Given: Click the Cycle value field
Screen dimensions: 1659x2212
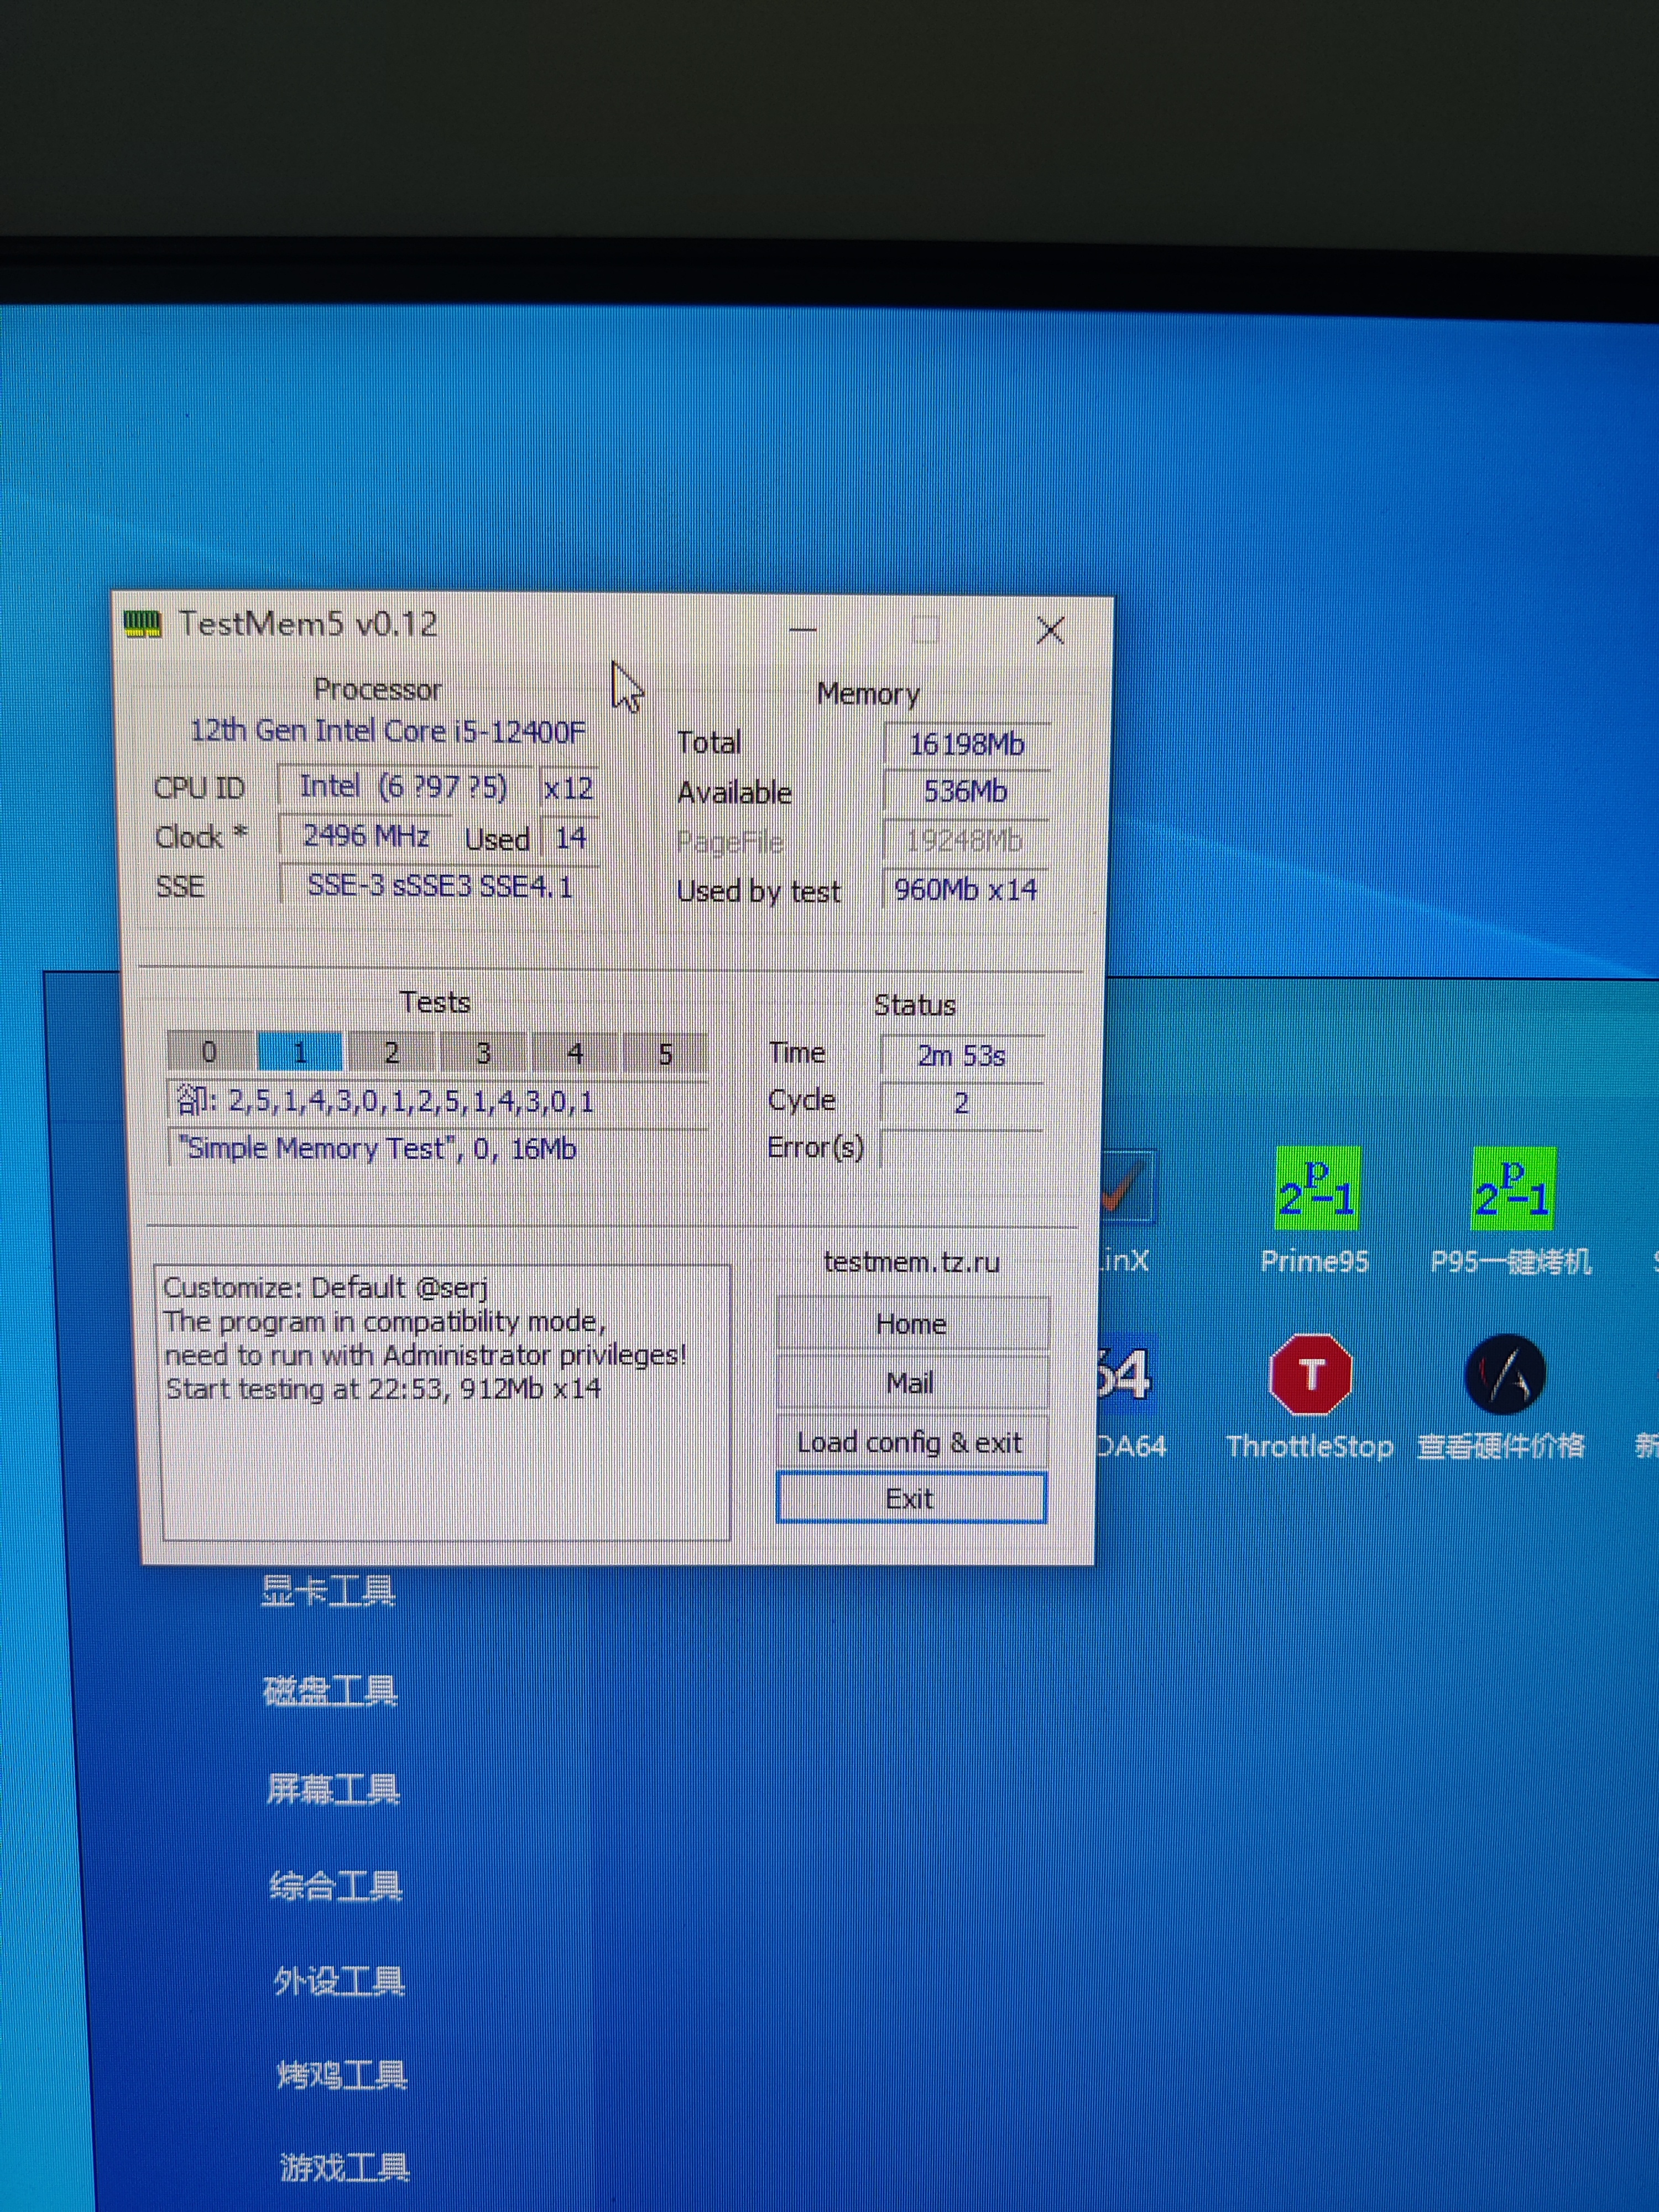Looking at the screenshot, I should [962, 1104].
